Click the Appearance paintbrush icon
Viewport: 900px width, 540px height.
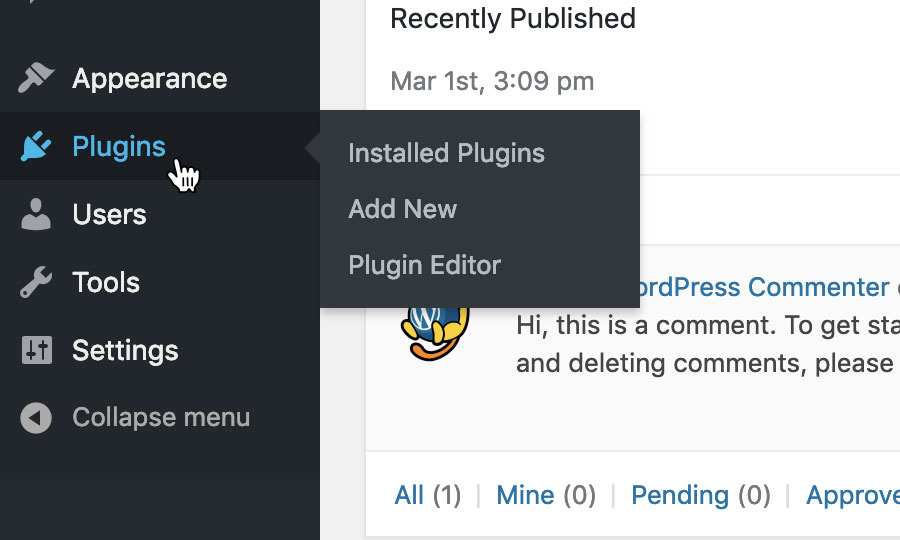pyautogui.click(x=36, y=79)
